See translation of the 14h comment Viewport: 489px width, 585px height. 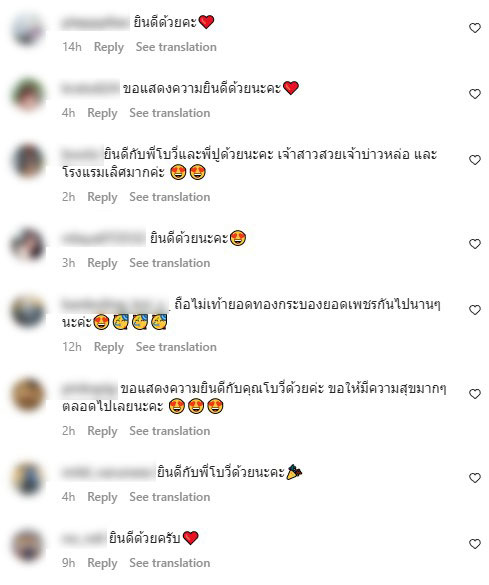(176, 47)
